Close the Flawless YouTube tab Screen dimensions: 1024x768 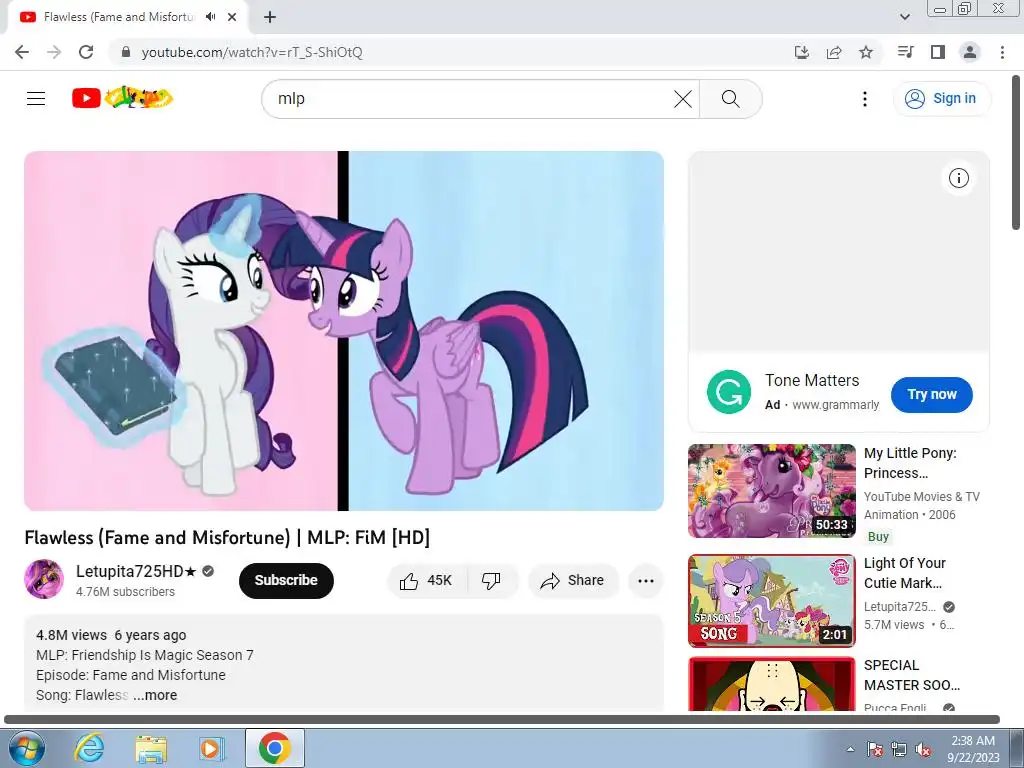(x=232, y=17)
